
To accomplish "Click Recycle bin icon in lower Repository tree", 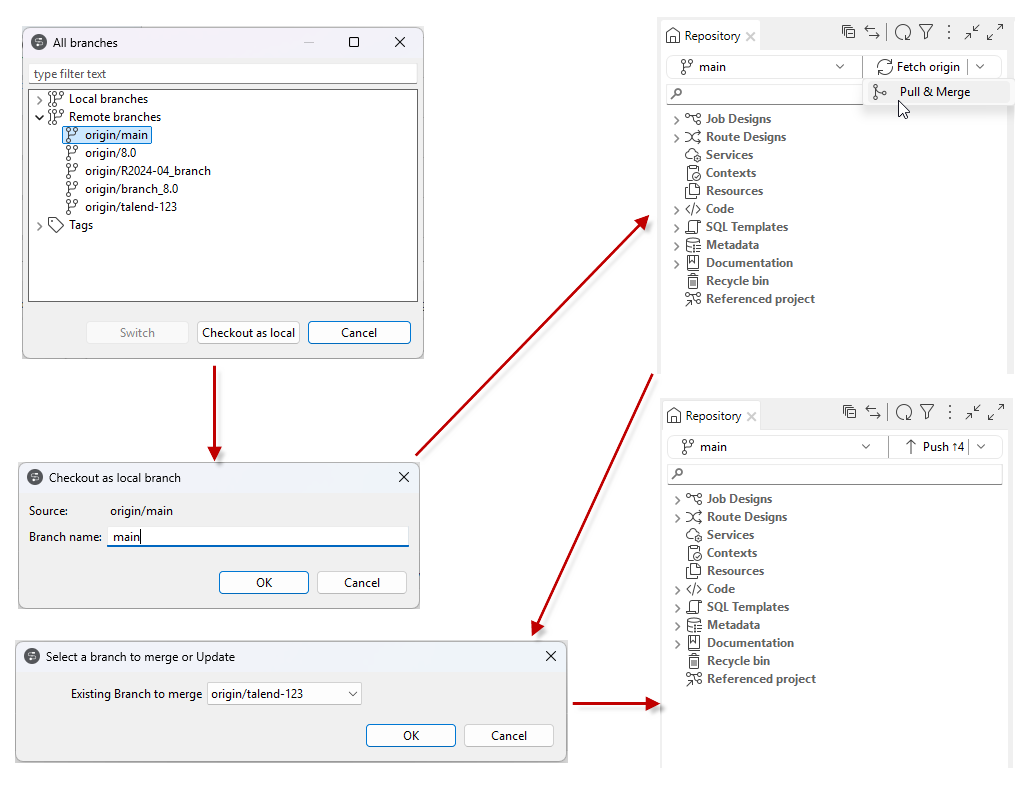I will 694,661.
